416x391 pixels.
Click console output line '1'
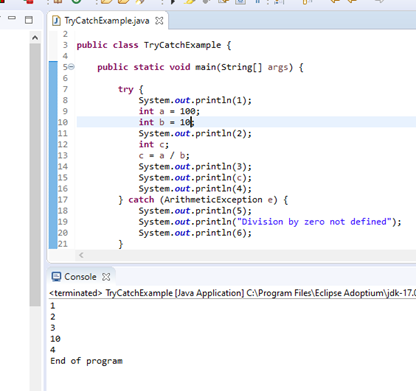[x=53, y=306]
